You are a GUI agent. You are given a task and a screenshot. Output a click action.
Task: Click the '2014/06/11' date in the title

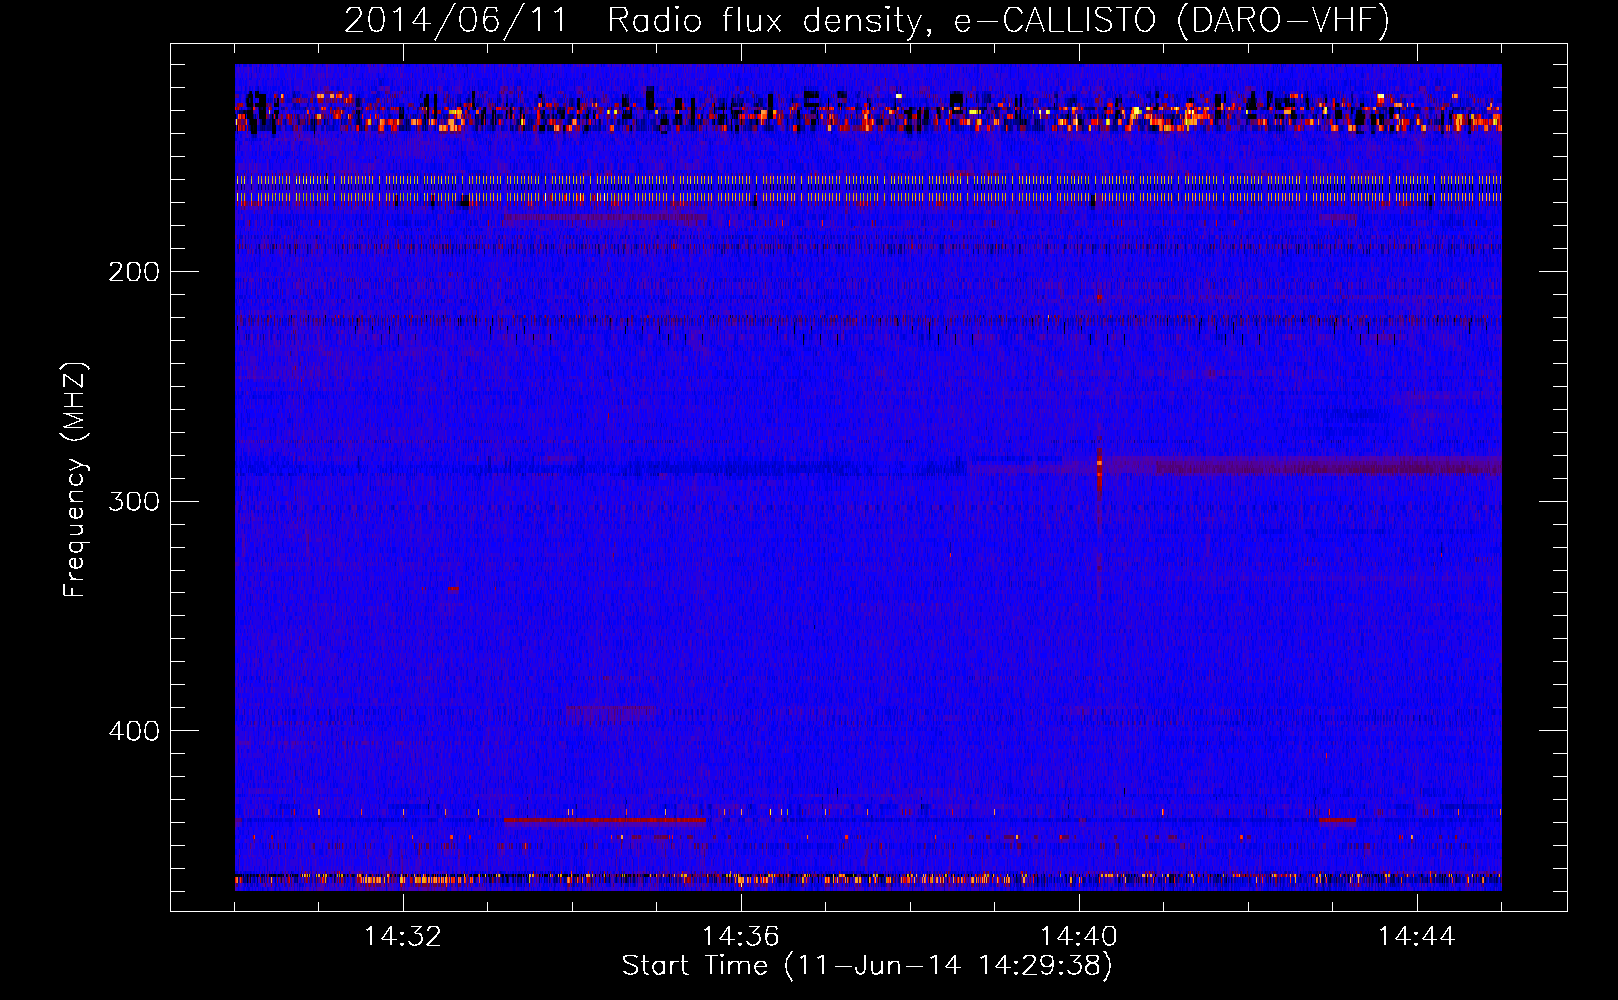[456, 21]
